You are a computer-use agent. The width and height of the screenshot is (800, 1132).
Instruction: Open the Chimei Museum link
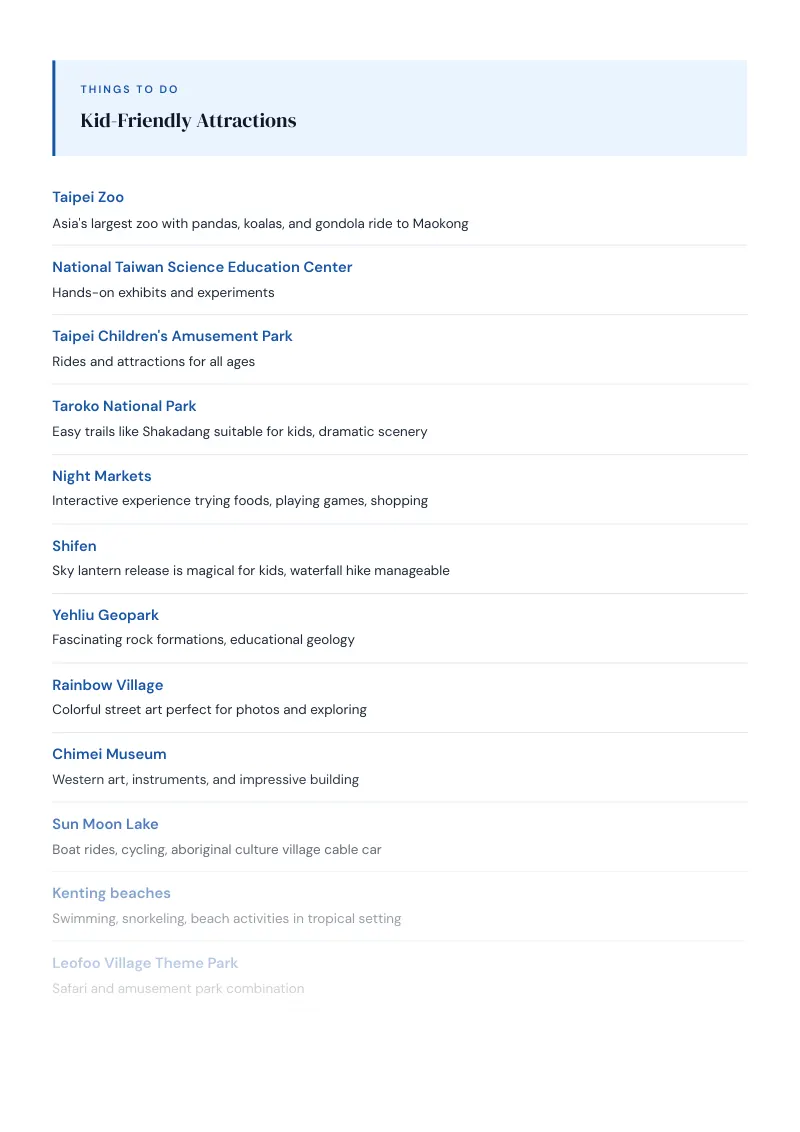point(109,754)
